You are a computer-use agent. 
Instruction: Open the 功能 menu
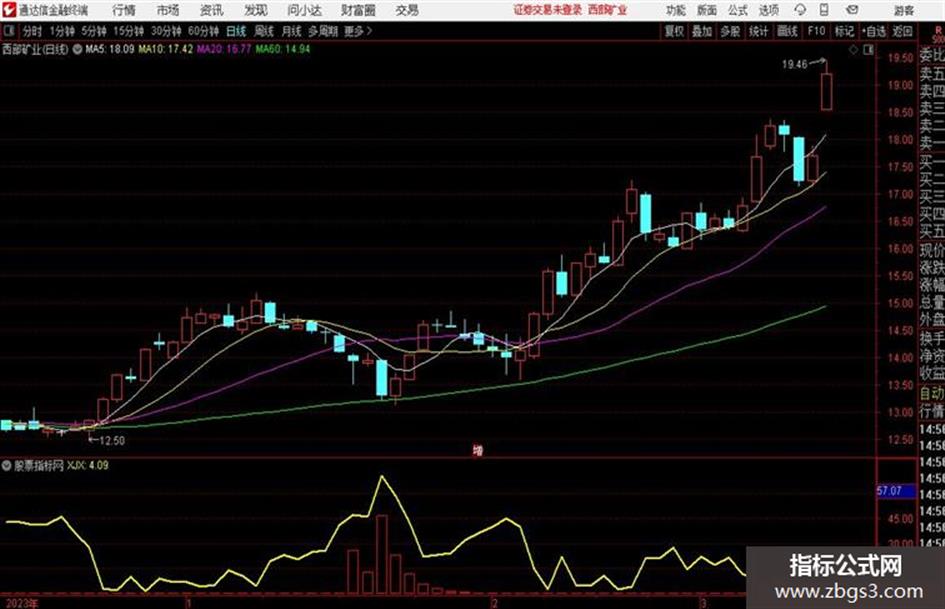pos(676,10)
